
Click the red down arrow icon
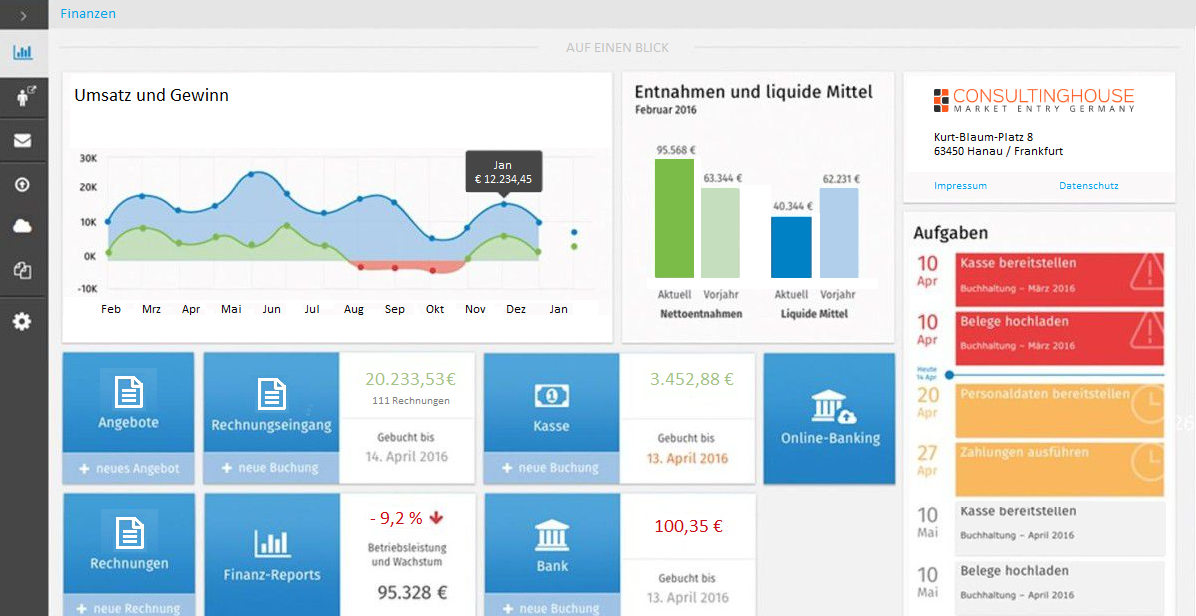pos(436,518)
